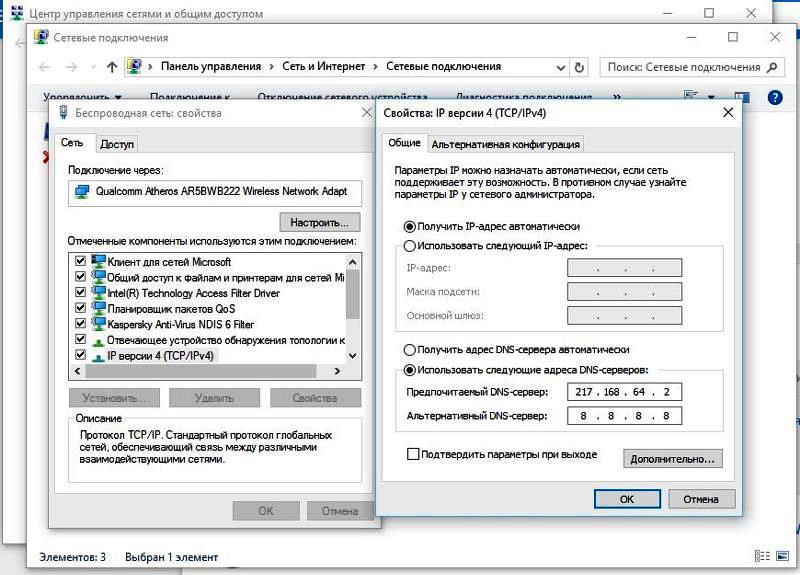The height and width of the screenshot is (575, 800).
Task: Open the address bar history dropdown
Action: (558, 67)
